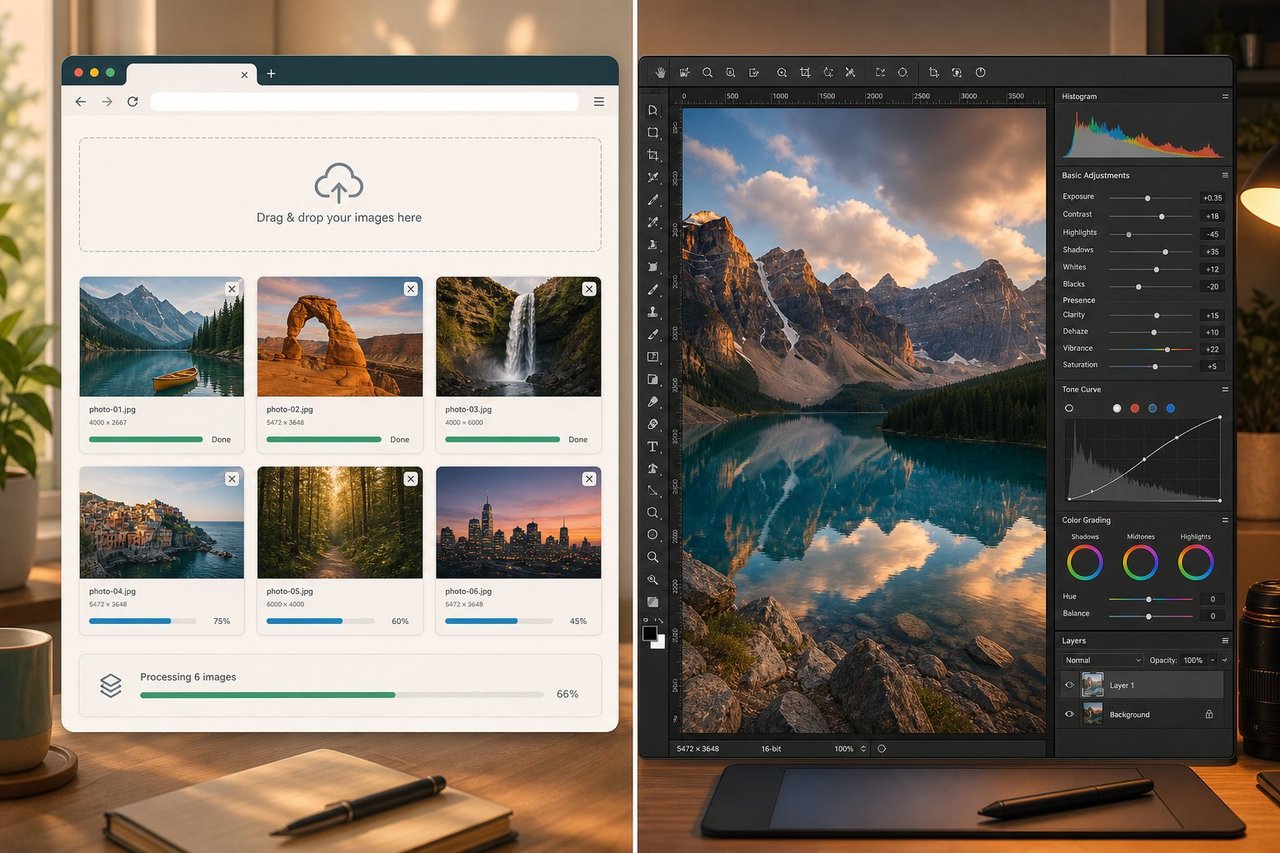Select the stamp tool in the left tool strip
Screen dimensions: 1280x853
[653, 312]
